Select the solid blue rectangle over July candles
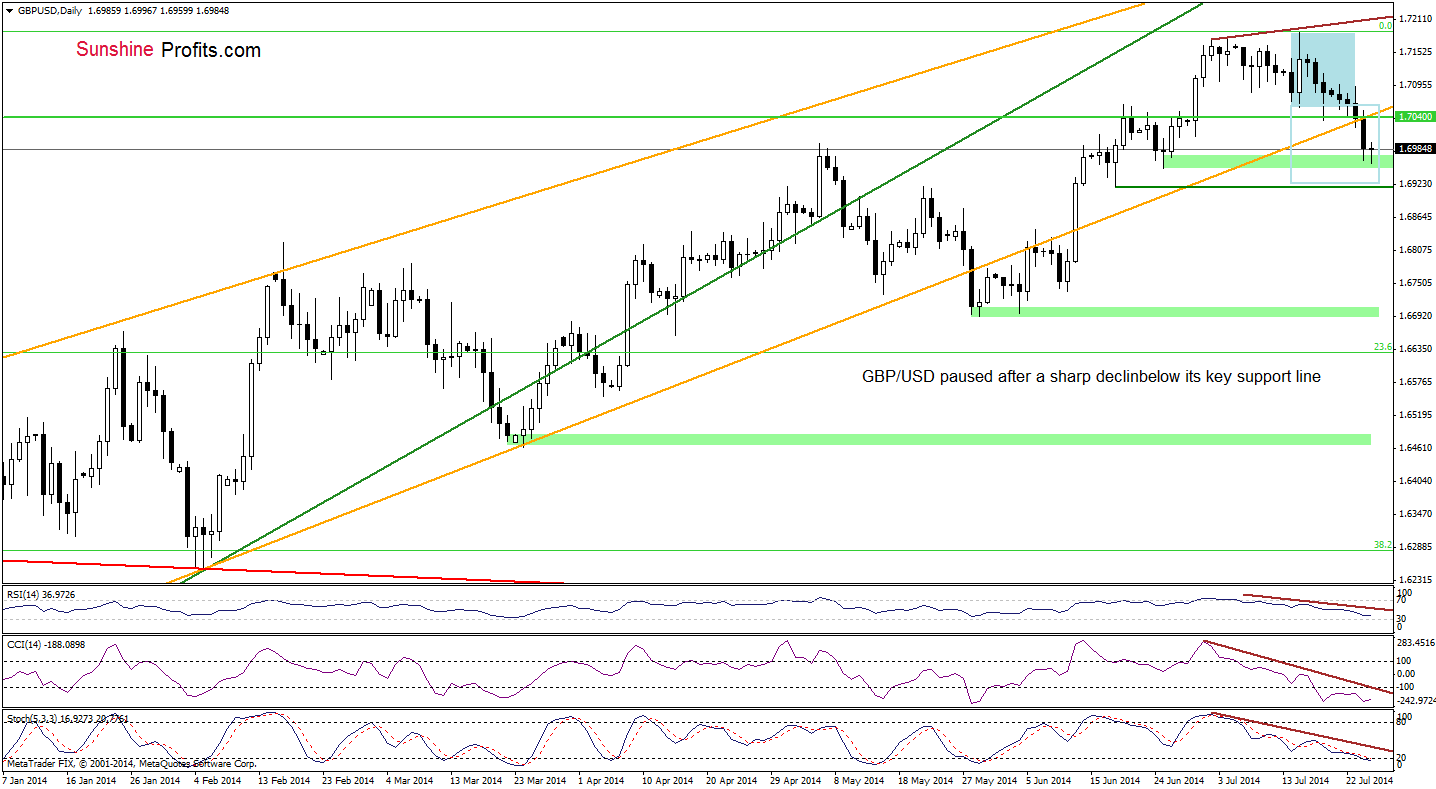 [1323, 69]
